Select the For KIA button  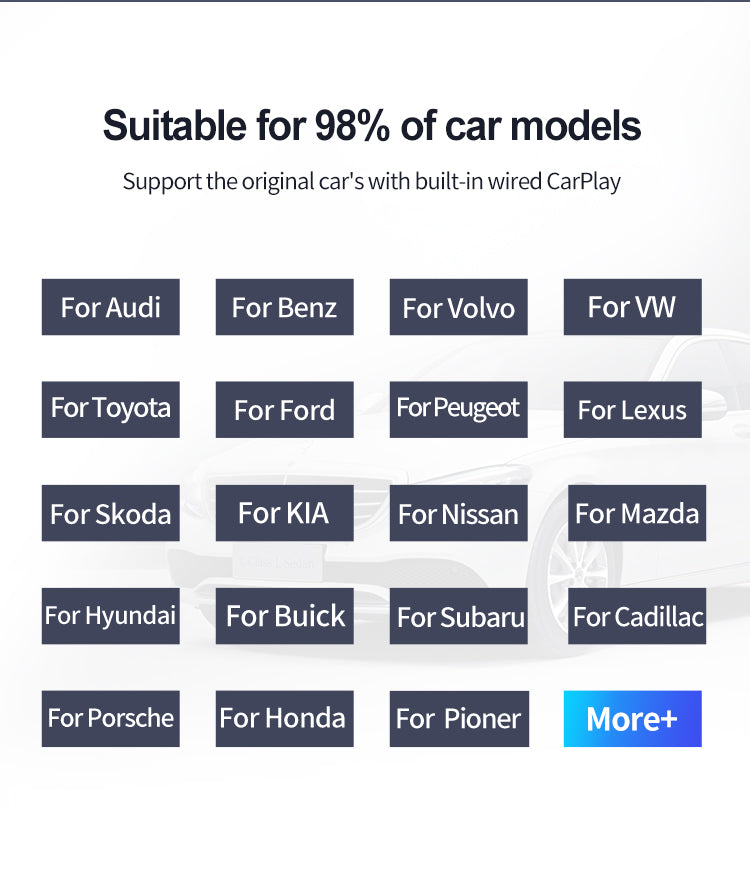(284, 513)
